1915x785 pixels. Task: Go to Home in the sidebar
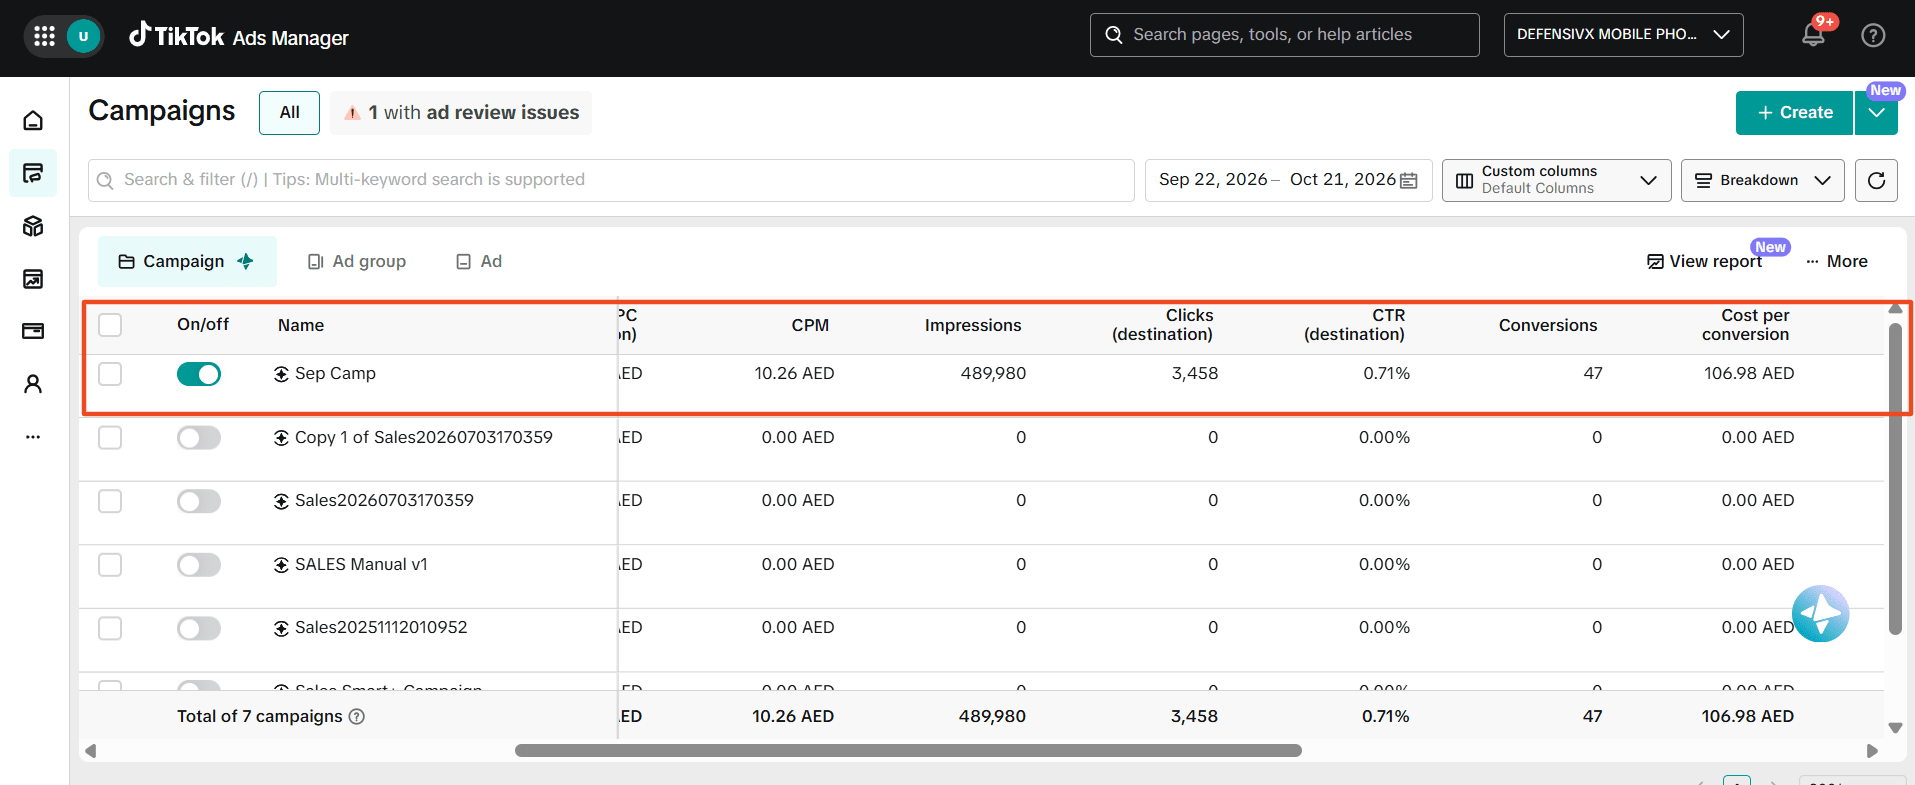pyautogui.click(x=33, y=121)
